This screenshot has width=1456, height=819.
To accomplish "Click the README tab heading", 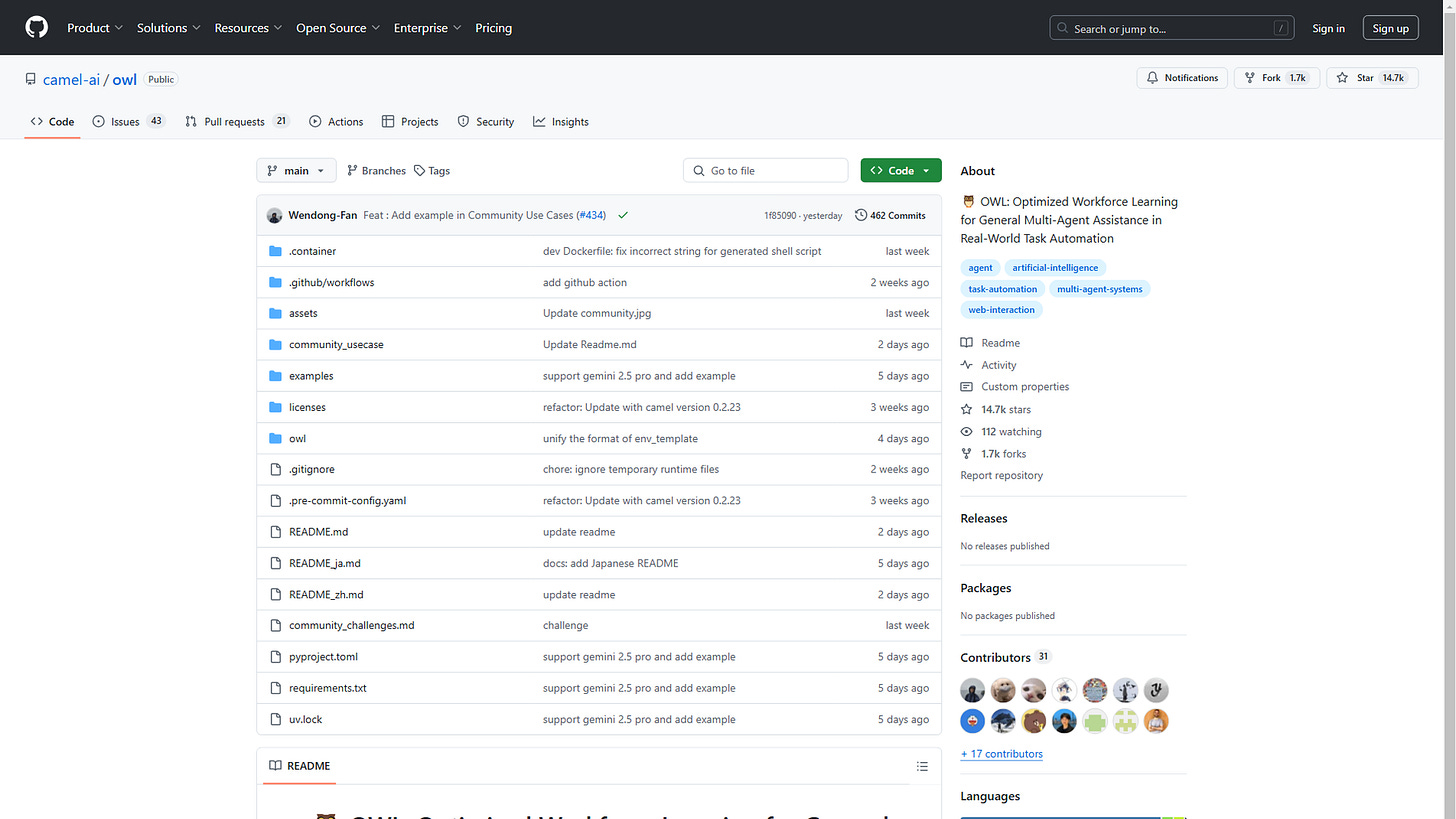I will tap(299, 766).
